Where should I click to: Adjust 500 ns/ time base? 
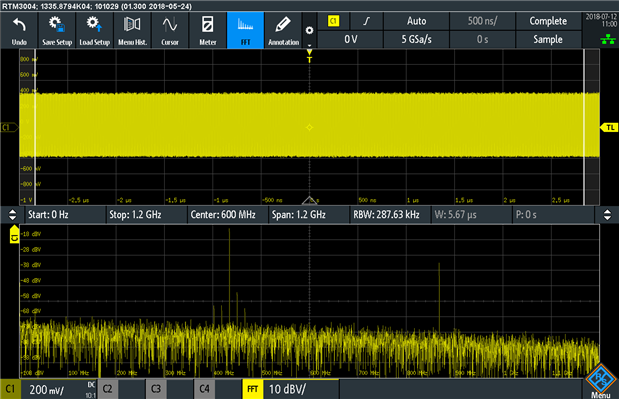coord(482,21)
